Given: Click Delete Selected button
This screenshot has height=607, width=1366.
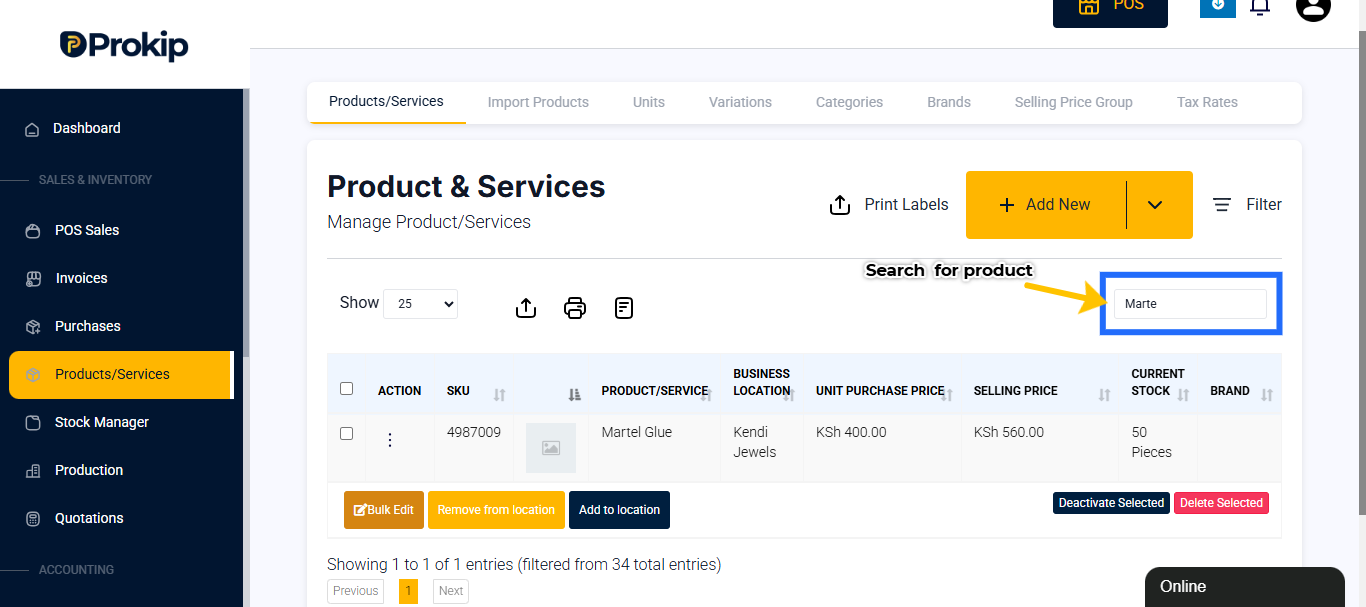Looking at the screenshot, I should 1221,503.
